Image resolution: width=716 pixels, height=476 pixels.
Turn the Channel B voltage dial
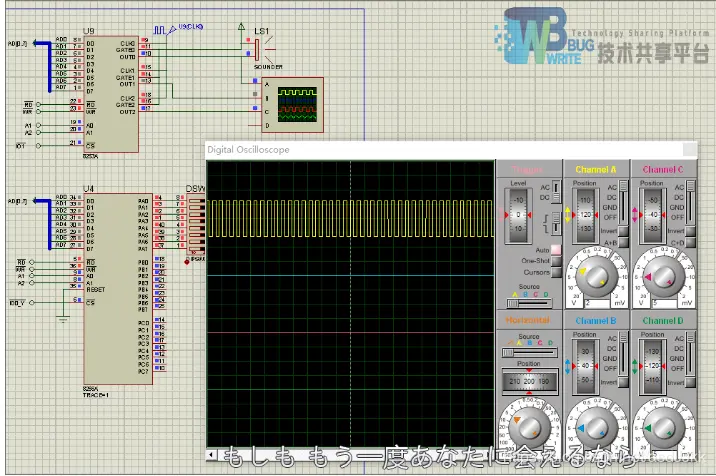pyautogui.click(x=595, y=428)
